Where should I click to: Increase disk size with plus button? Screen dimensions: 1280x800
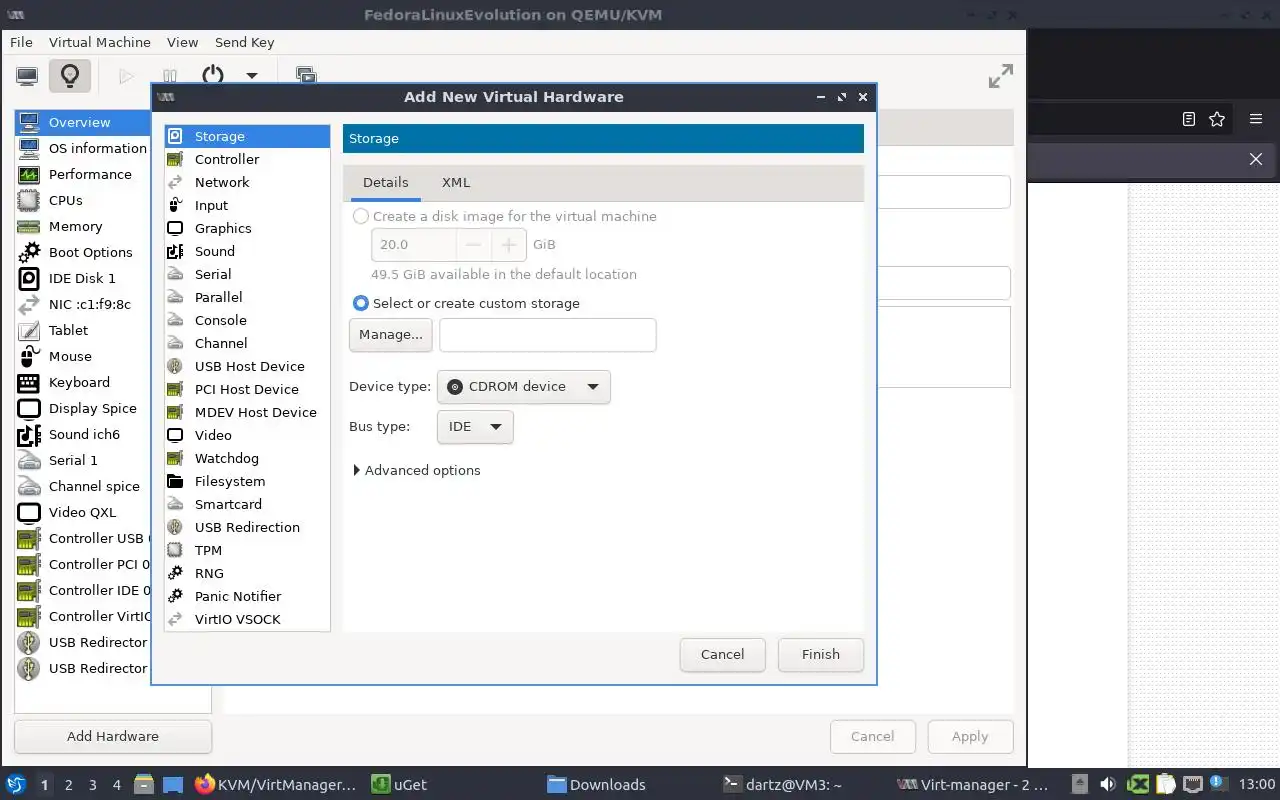coord(508,244)
